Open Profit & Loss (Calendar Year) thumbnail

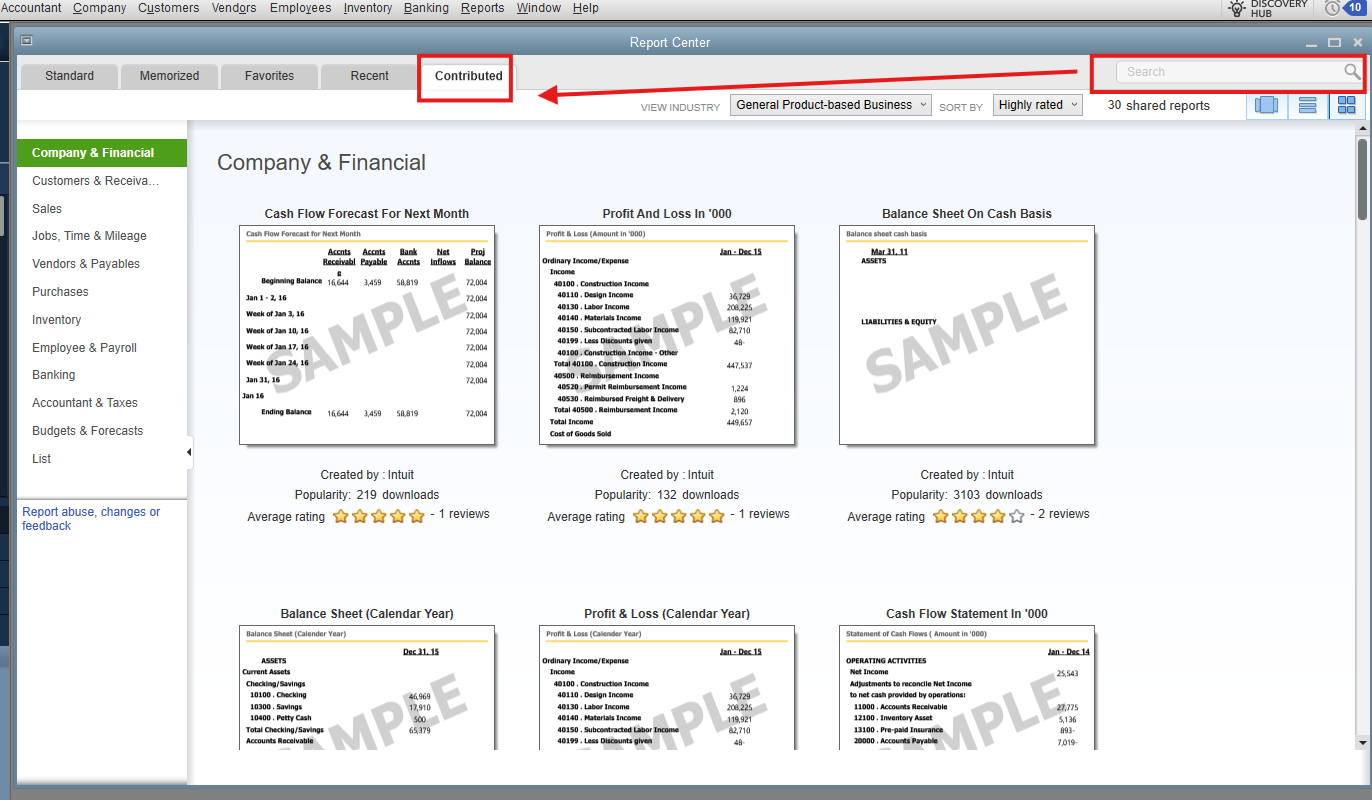[x=667, y=688]
